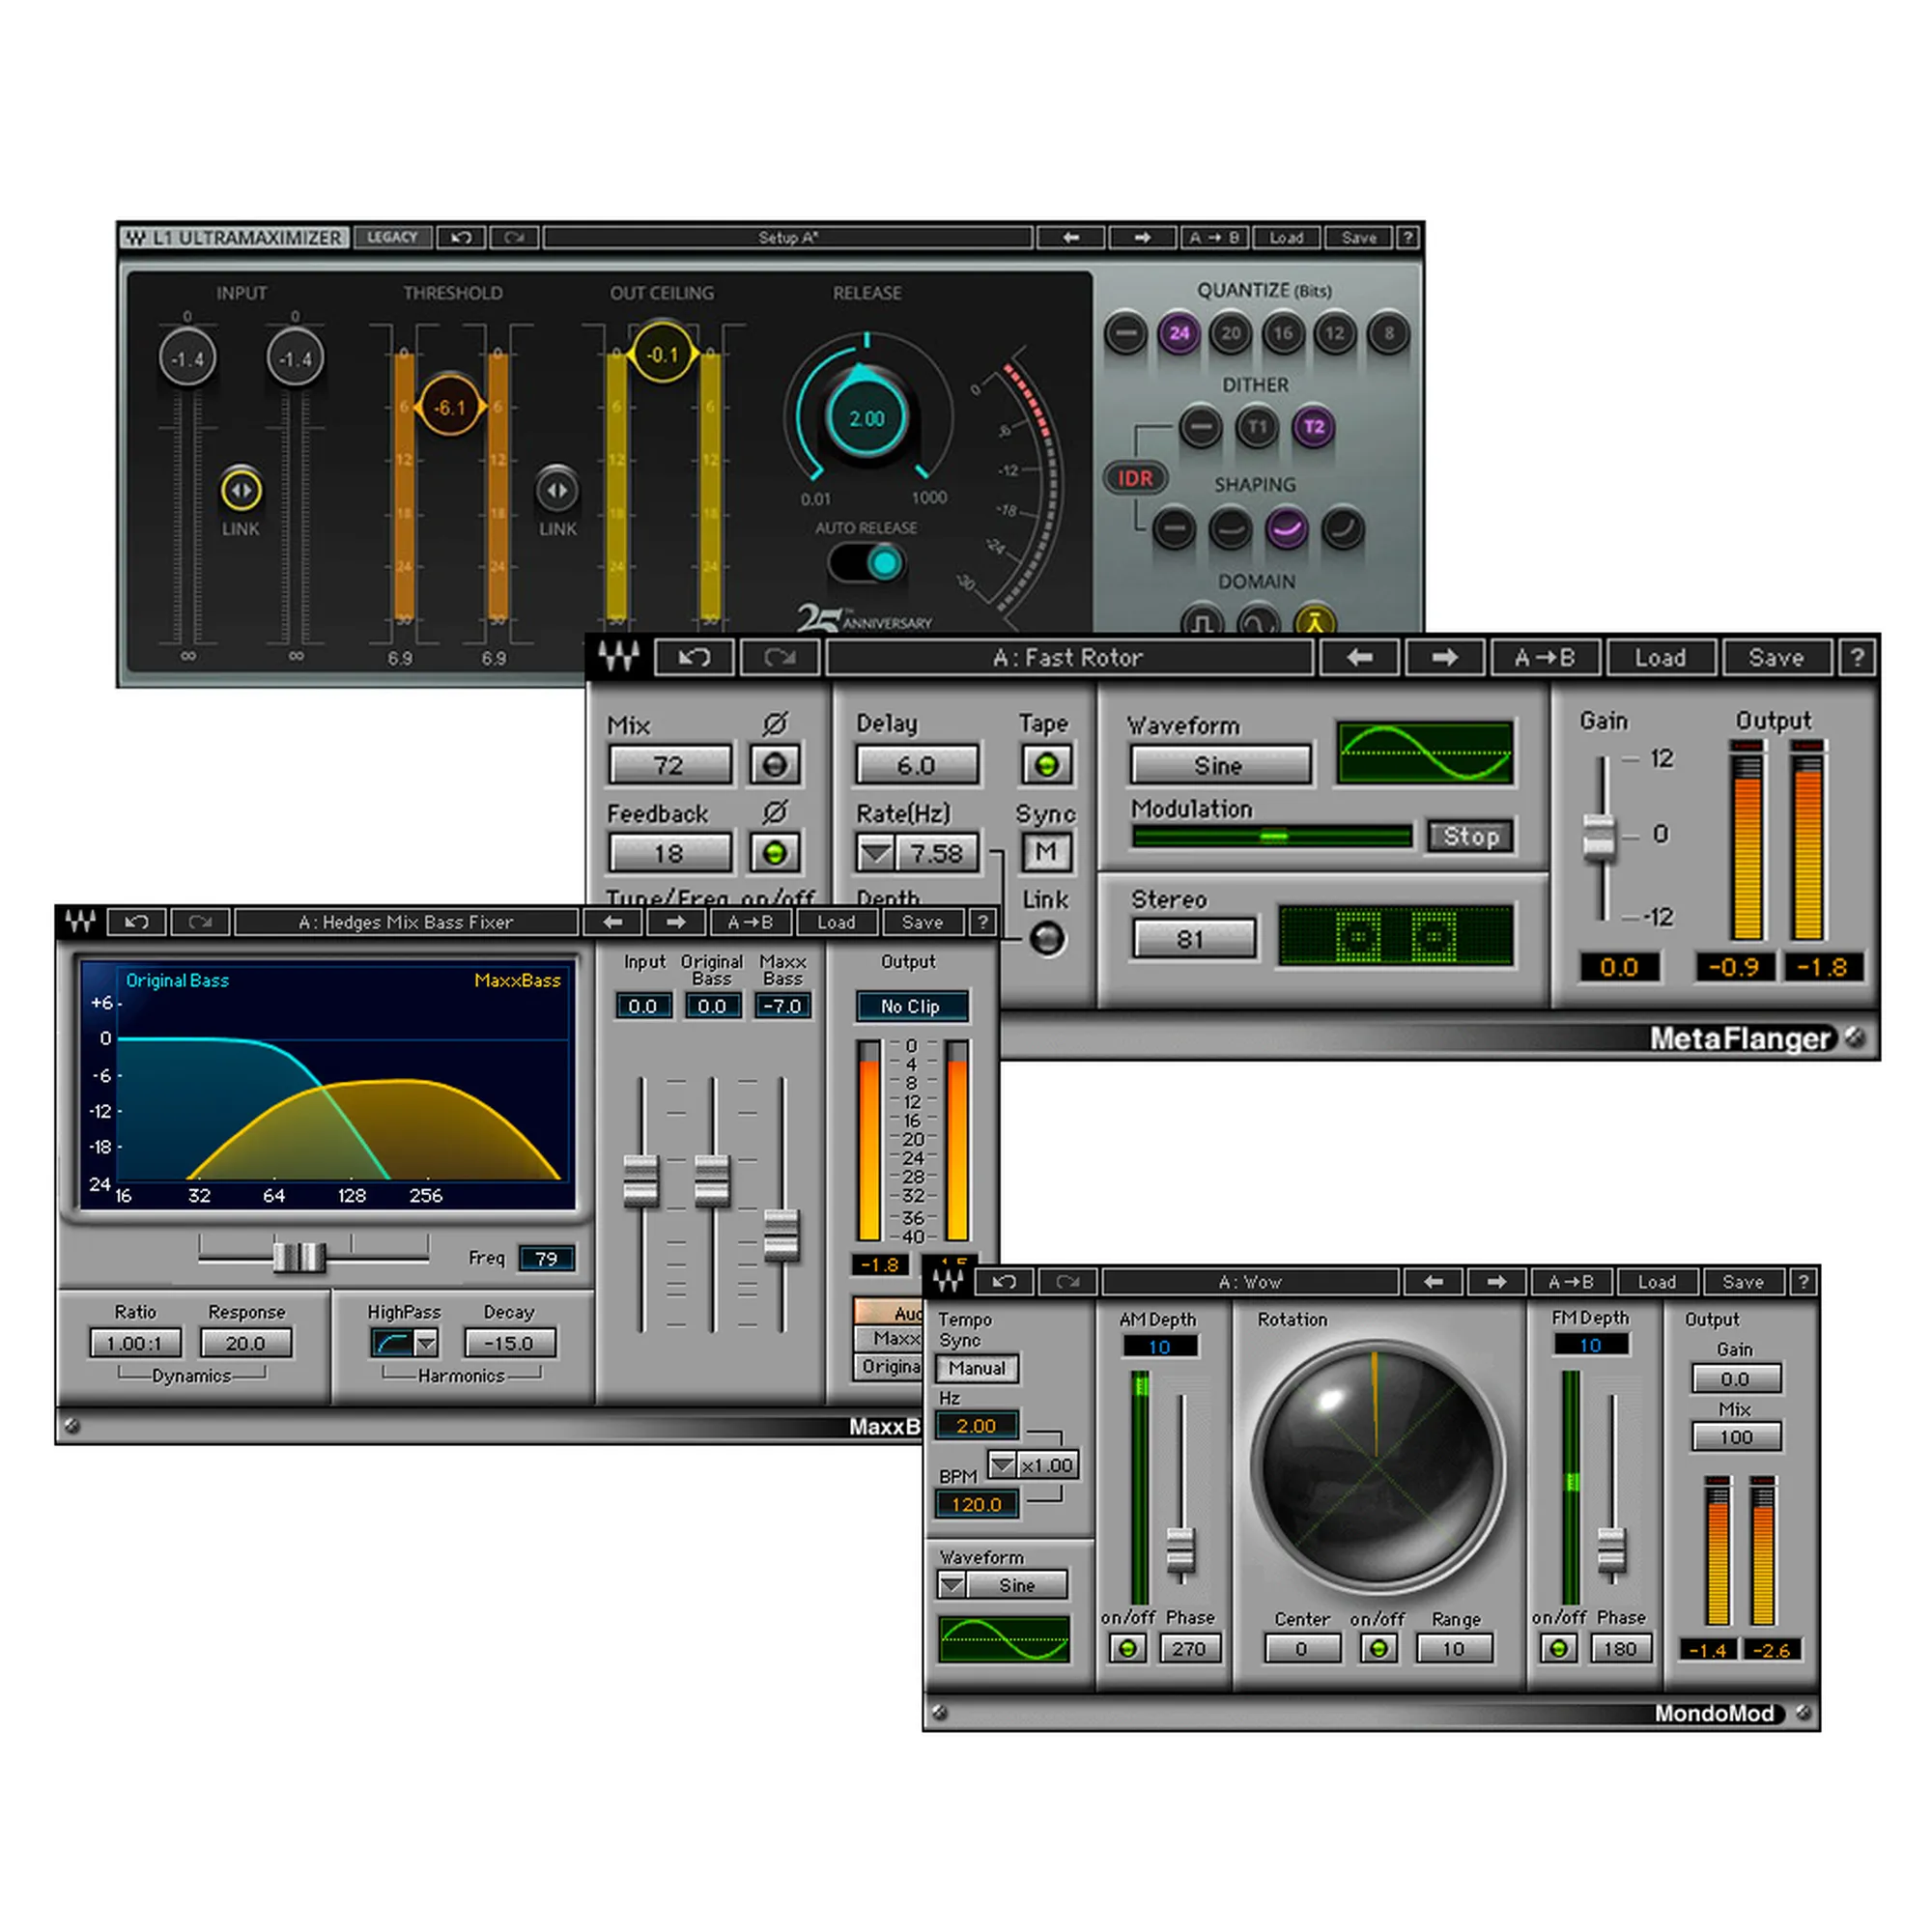1932x1932 pixels.
Task: Open Rate dropdown arrow in MetaFlanger
Action: click(x=876, y=853)
